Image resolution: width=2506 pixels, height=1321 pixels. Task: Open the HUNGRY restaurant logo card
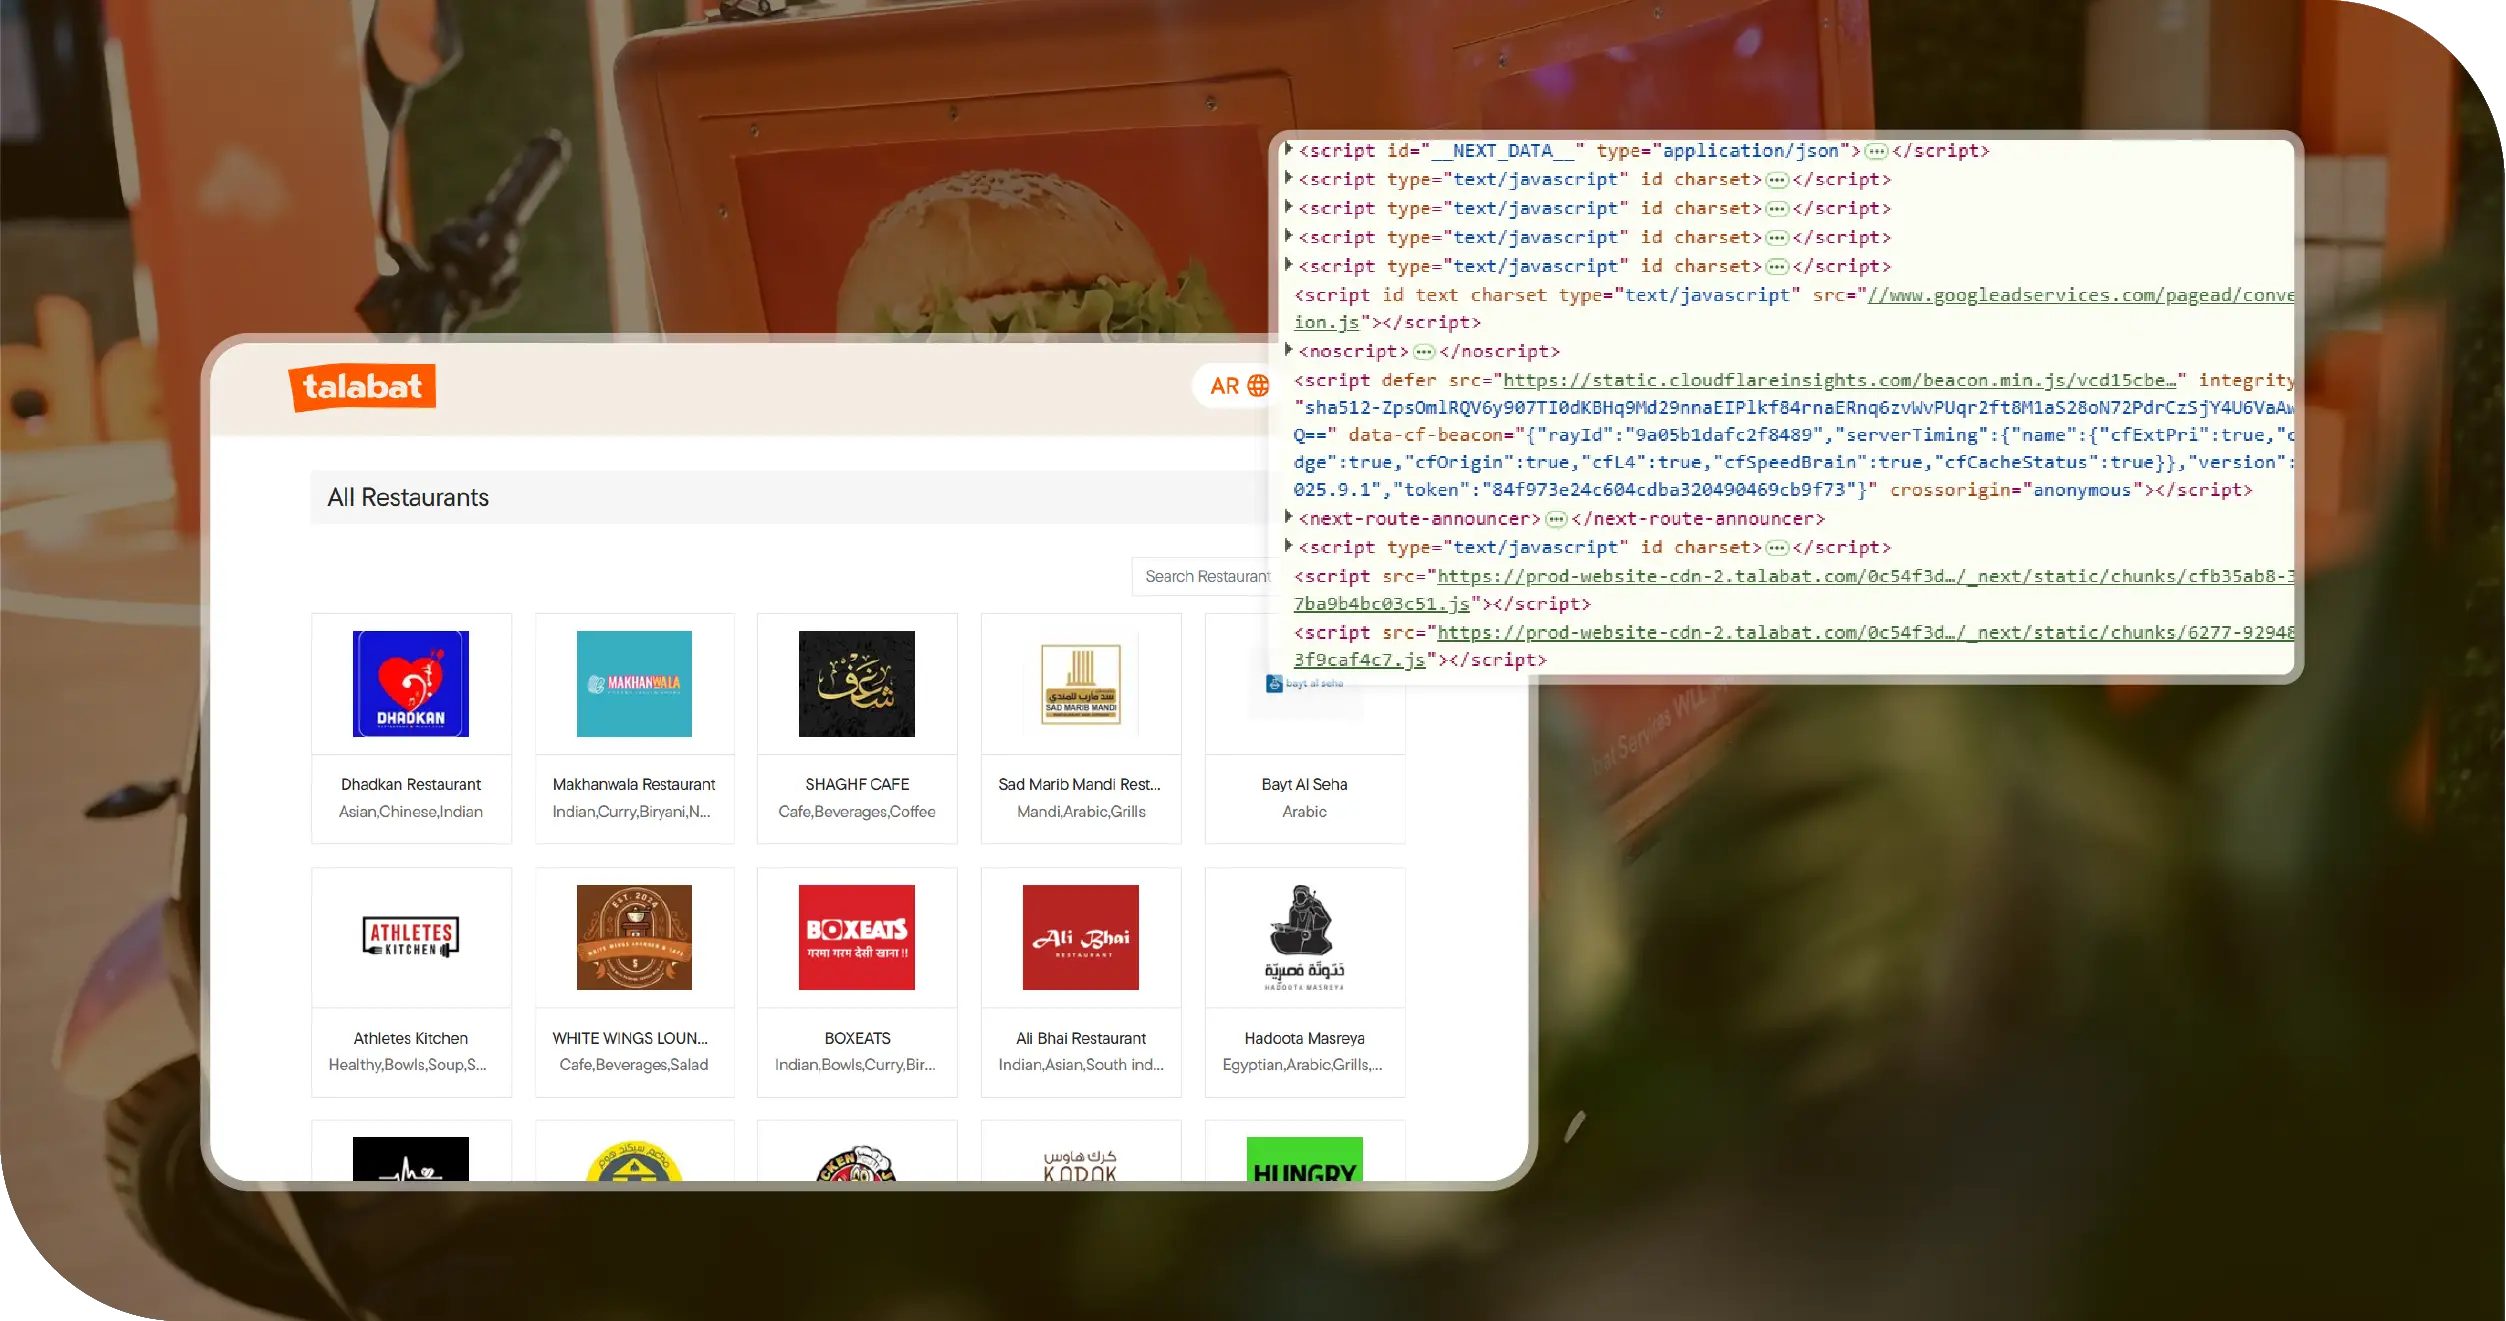1304,1160
